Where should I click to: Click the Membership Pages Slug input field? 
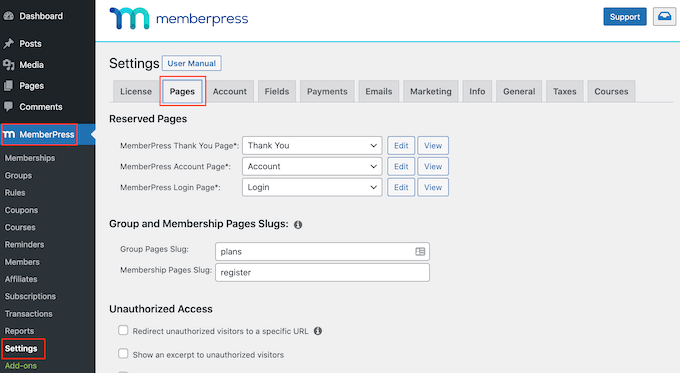pos(322,272)
